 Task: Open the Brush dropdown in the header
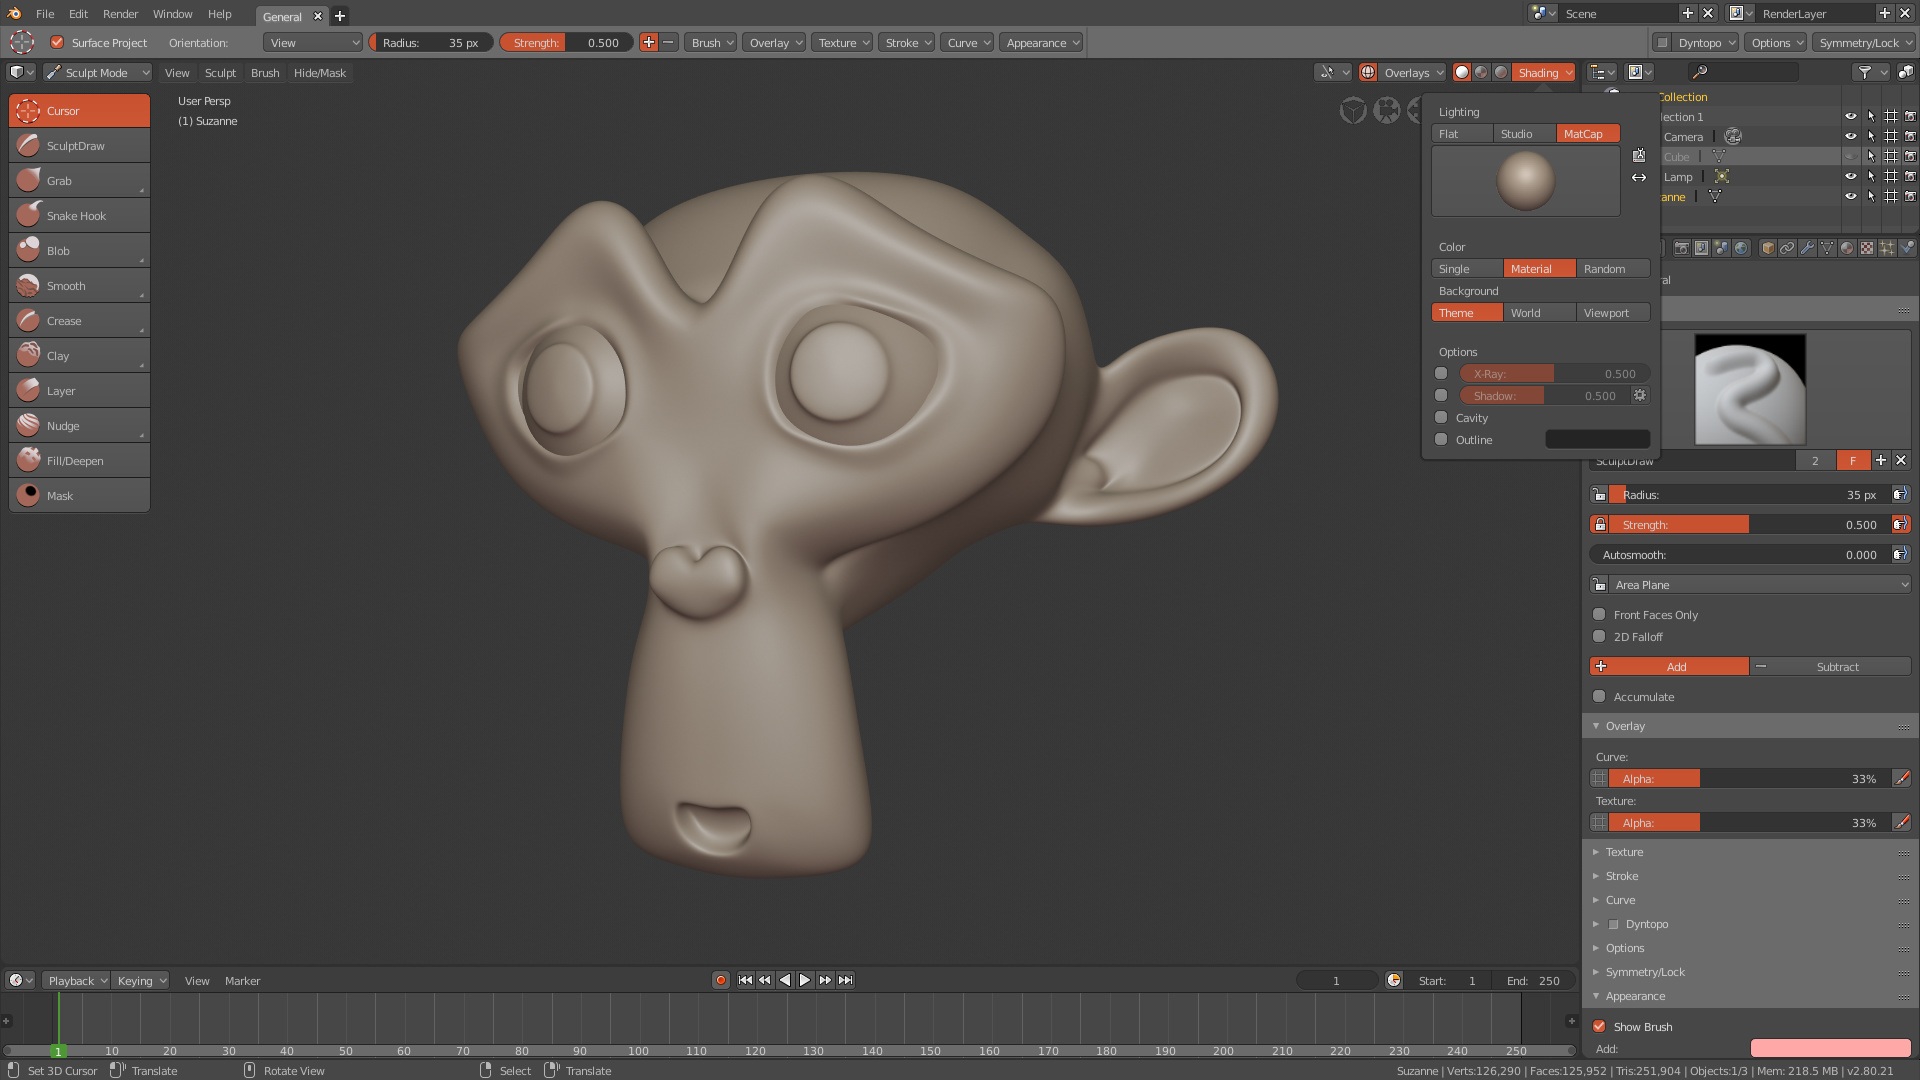(710, 42)
